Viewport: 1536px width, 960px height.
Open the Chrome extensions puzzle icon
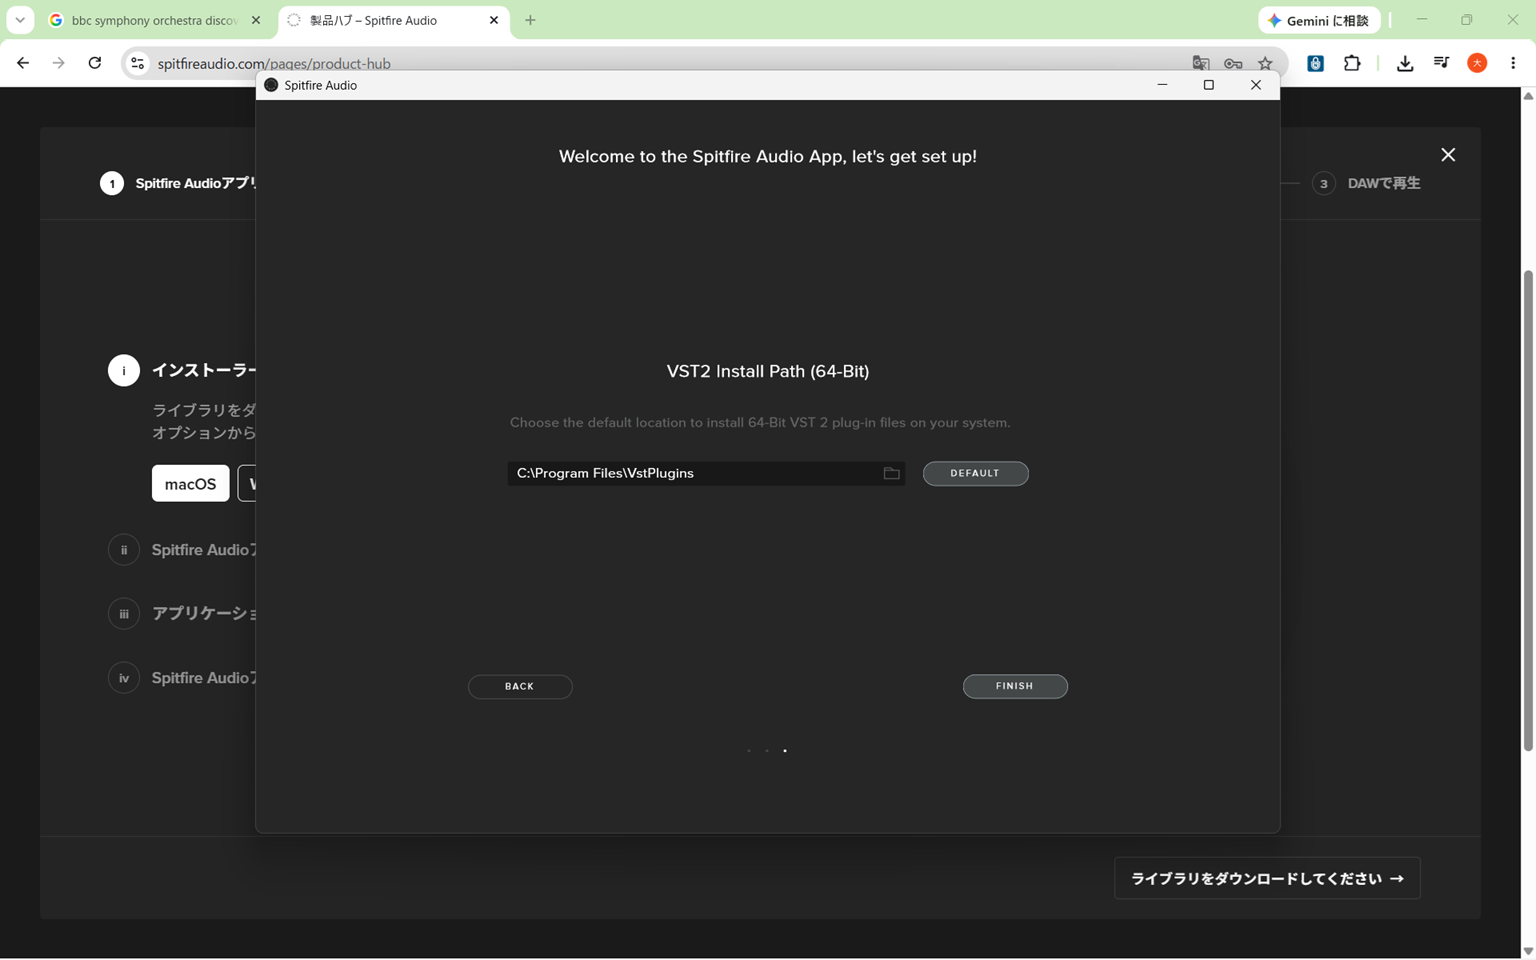pos(1352,63)
